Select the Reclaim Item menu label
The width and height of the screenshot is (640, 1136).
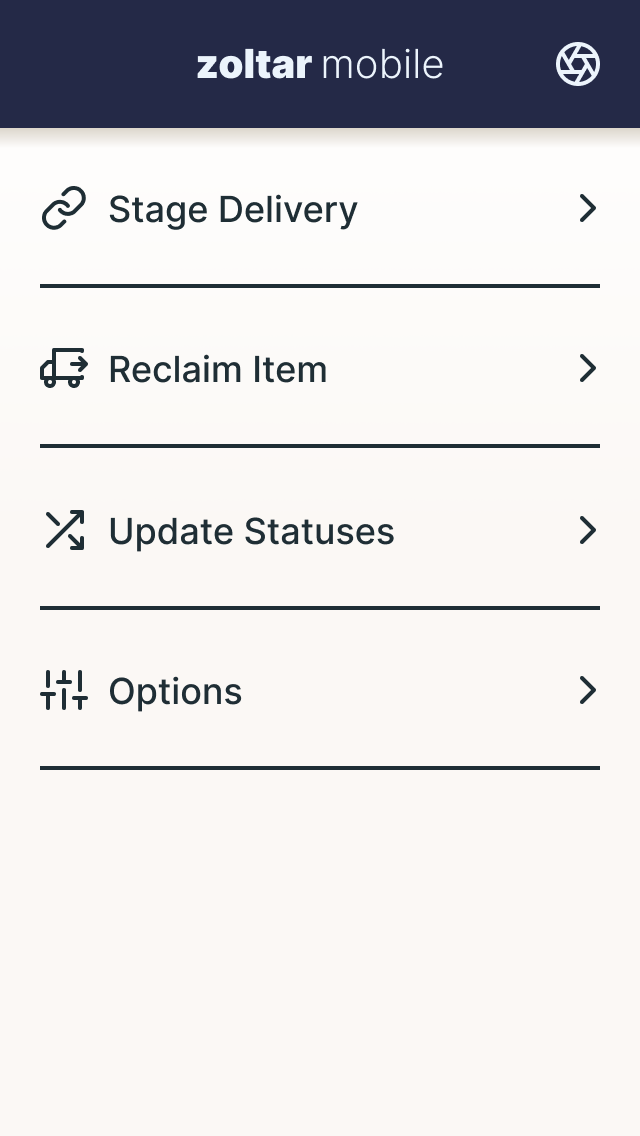point(218,370)
